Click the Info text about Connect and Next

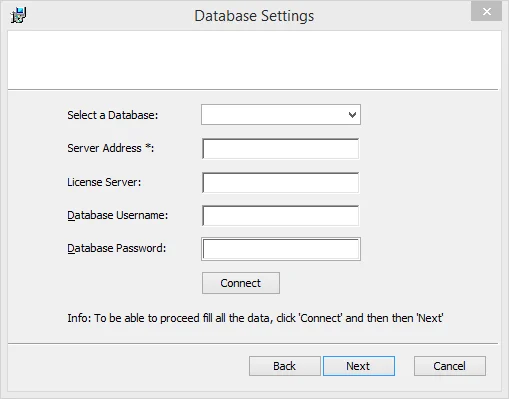255,318
